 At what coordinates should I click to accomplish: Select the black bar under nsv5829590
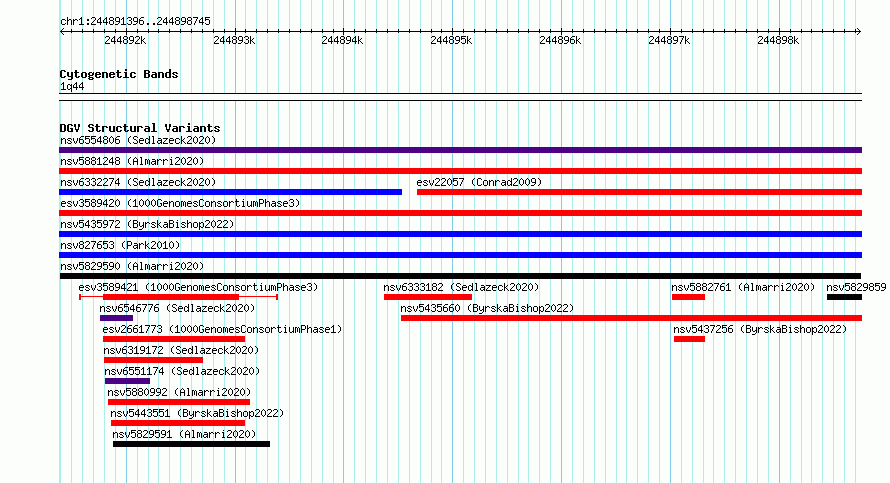click(x=460, y=276)
